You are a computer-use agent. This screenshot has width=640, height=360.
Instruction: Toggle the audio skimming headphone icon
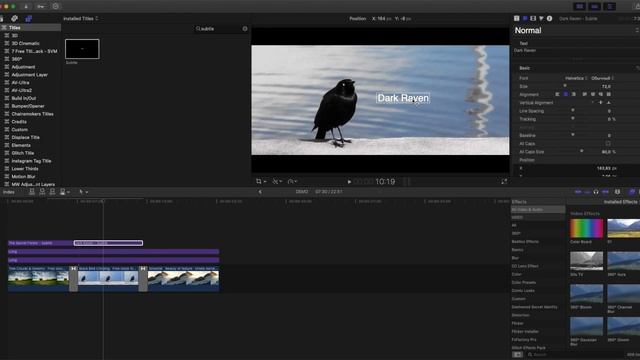tap(596, 192)
